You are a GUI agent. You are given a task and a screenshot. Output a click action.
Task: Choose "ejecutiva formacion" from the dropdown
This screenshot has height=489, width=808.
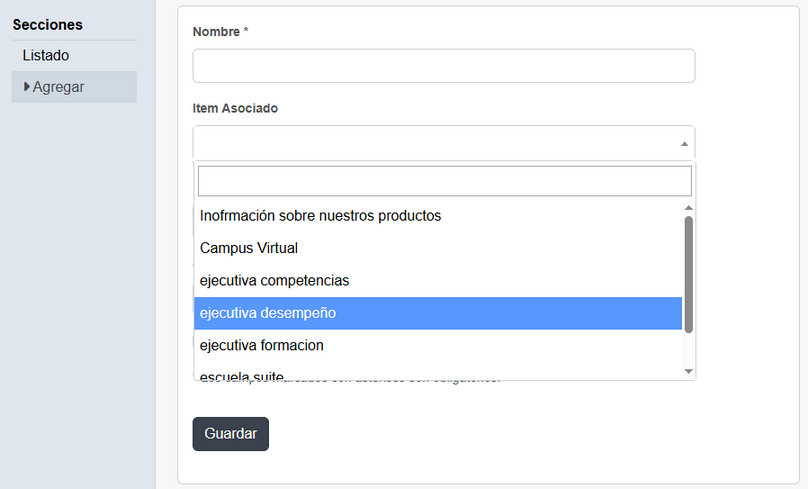pyautogui.click(x=262, y=346)
